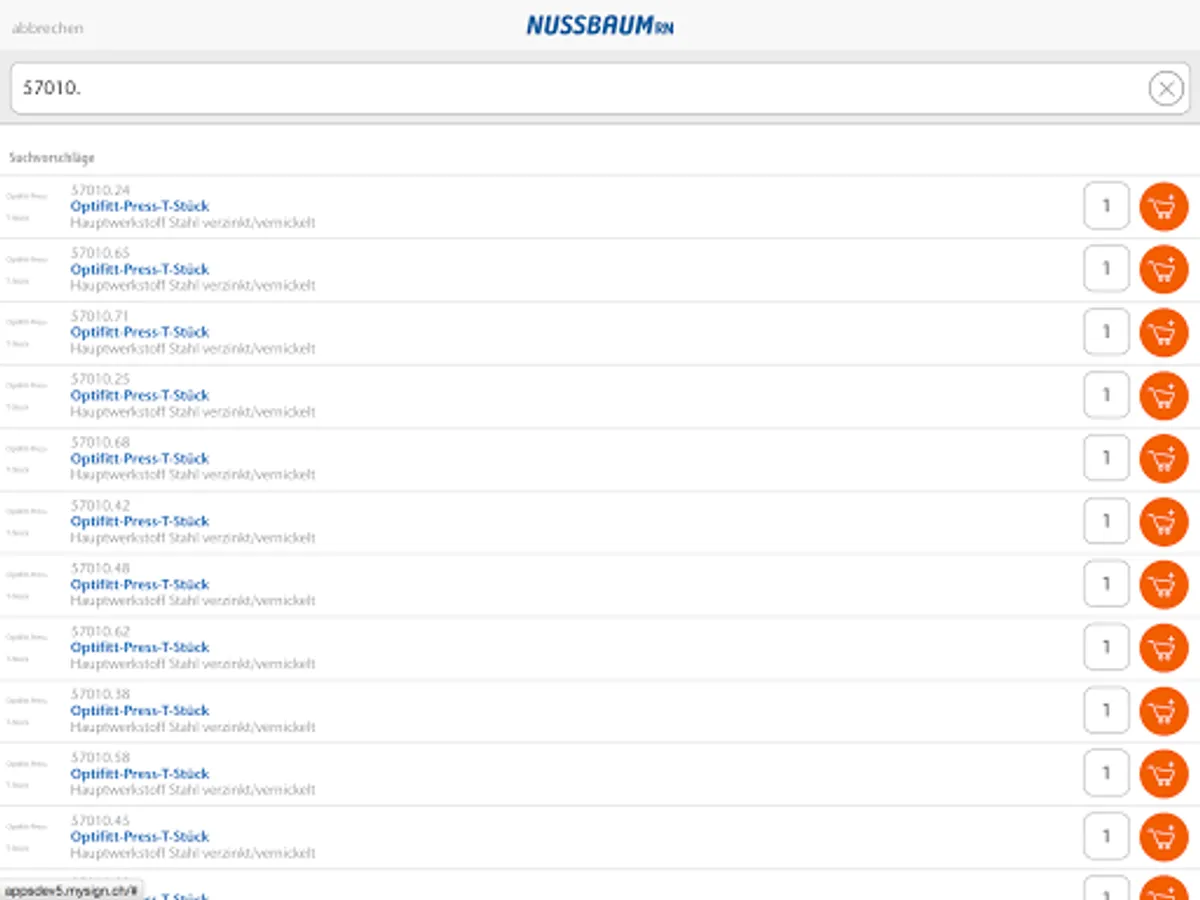Open Optifitt-Press-T-Stück link under 57010.71
The width and height of the screenshot is (1200, 900).
[140, 332]
